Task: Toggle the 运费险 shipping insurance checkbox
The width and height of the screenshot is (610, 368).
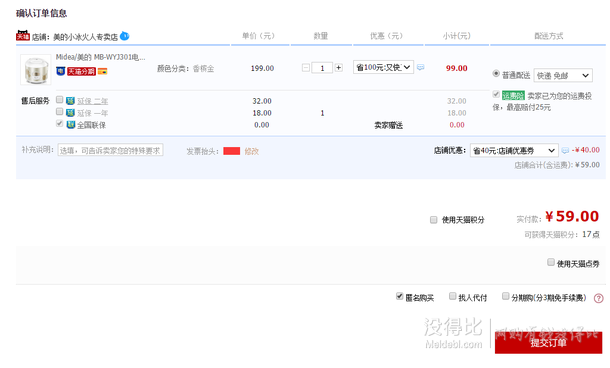Action: click(496, 94)
